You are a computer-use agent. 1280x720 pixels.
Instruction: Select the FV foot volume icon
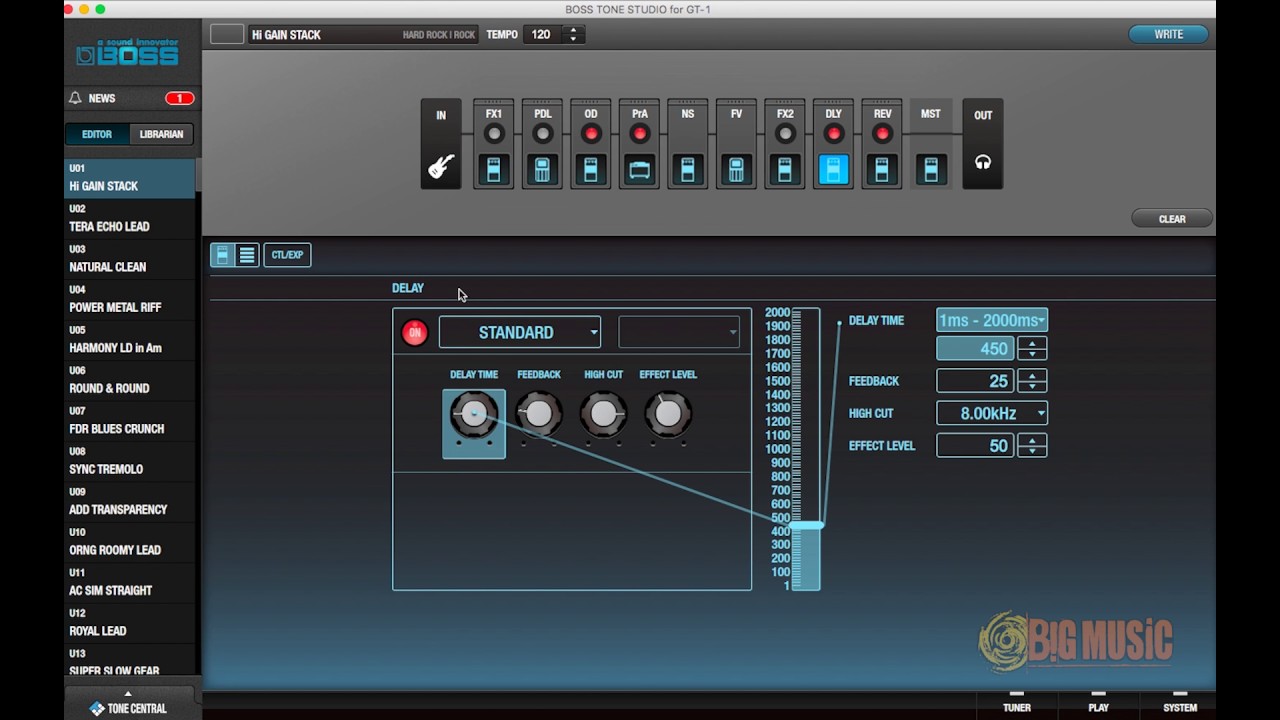click(x=736, y=170)
